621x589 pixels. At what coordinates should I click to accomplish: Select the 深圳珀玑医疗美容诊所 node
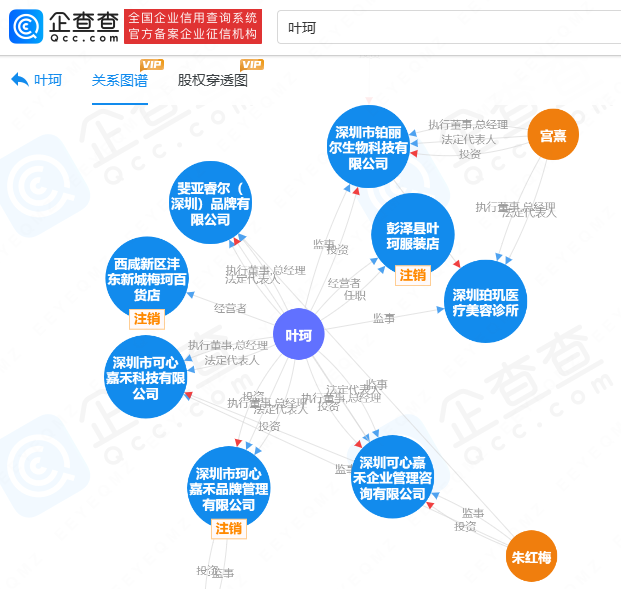point(486,301)
